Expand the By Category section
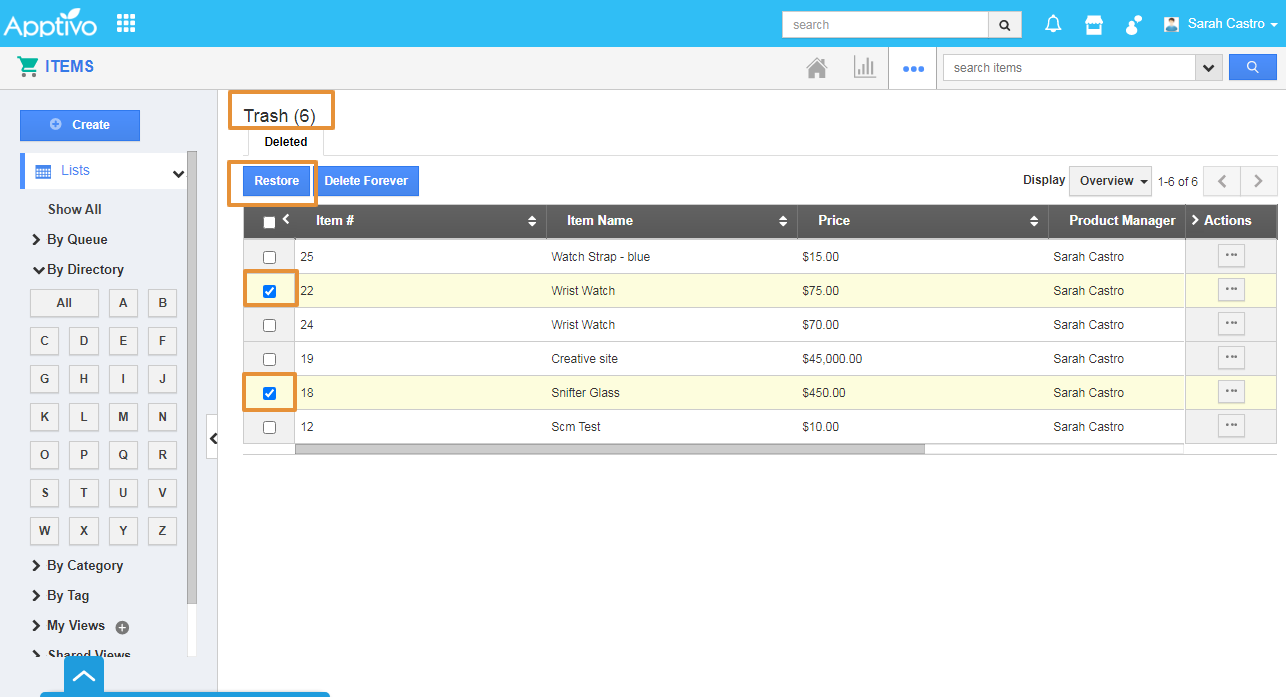The height and width of the screenshot is (697, 1286). (84, 565)
